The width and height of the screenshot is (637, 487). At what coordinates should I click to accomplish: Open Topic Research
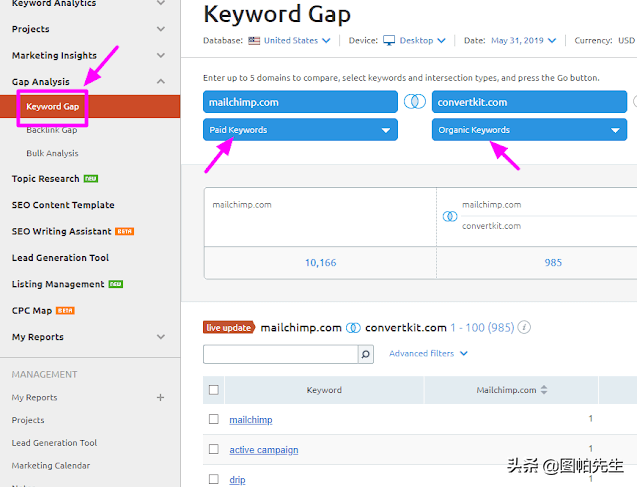46,179
